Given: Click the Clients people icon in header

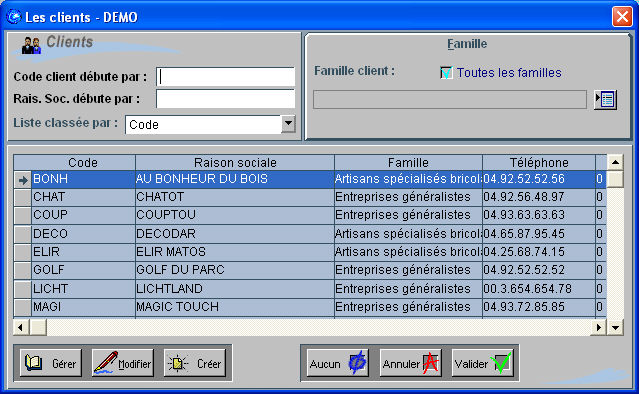Looking at the screenshot, I should coord(31,46).
